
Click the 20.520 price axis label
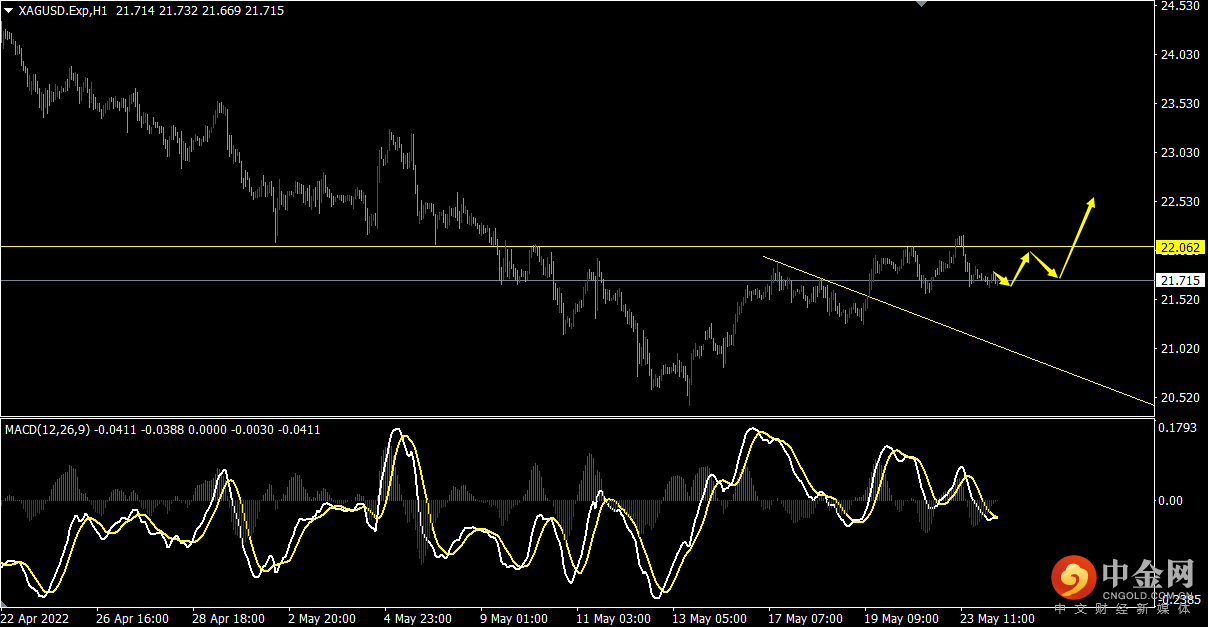[1179, 398]
